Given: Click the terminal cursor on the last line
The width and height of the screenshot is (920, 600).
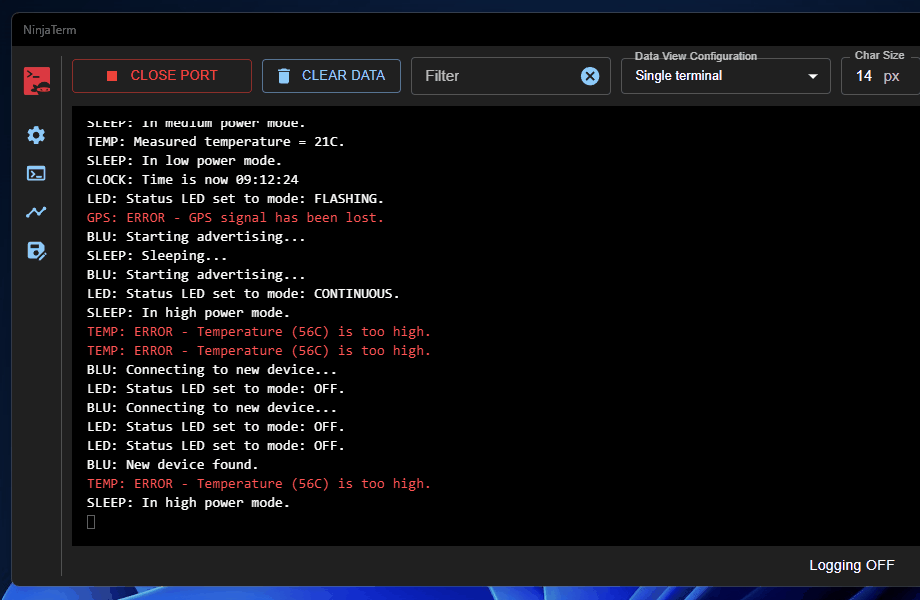Looking at the screenshot, I should point(91,522).
